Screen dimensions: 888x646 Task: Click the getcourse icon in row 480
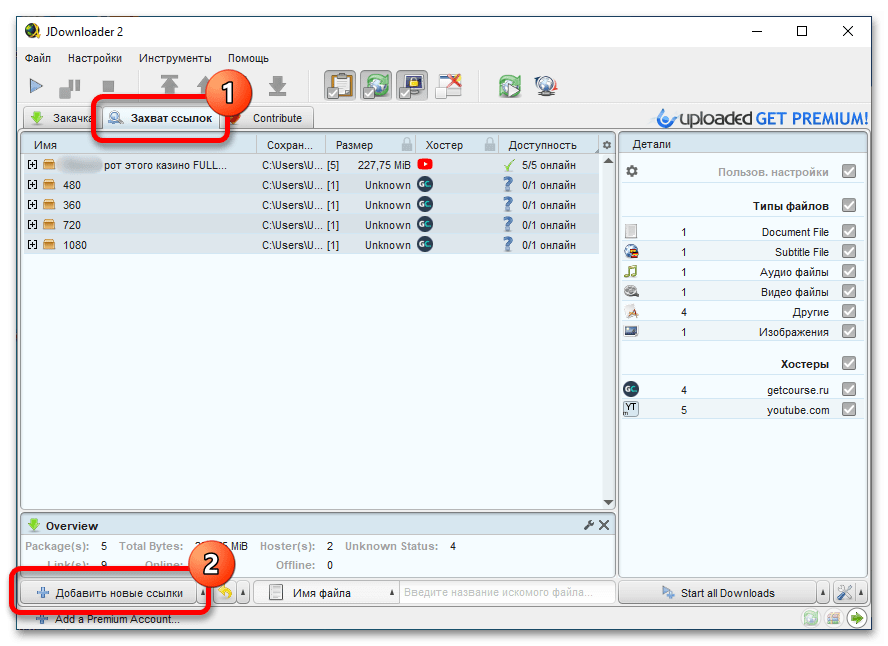[425, 185]
